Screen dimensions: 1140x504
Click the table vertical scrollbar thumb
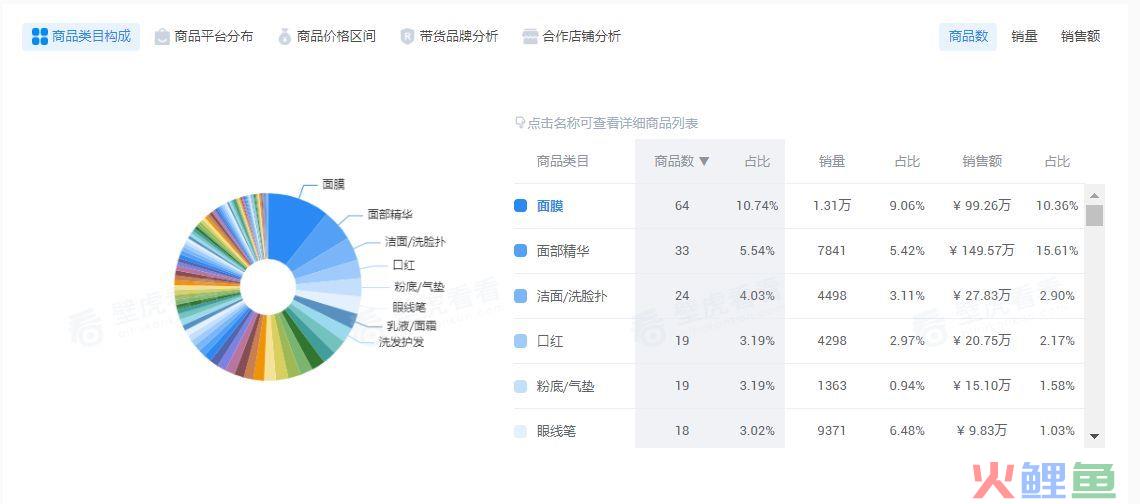[1094, 215]
